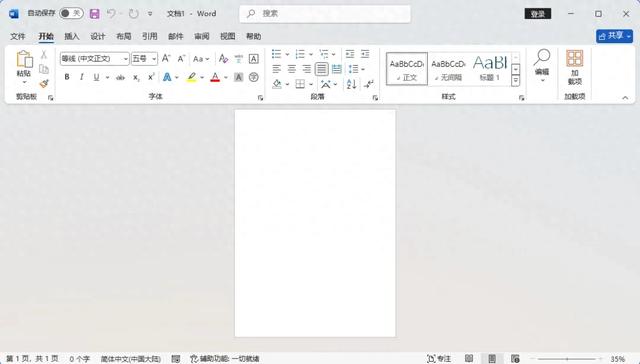640x364 pixels.
Task: Apply yellow text highlight color
Action: tap(191, 77)
